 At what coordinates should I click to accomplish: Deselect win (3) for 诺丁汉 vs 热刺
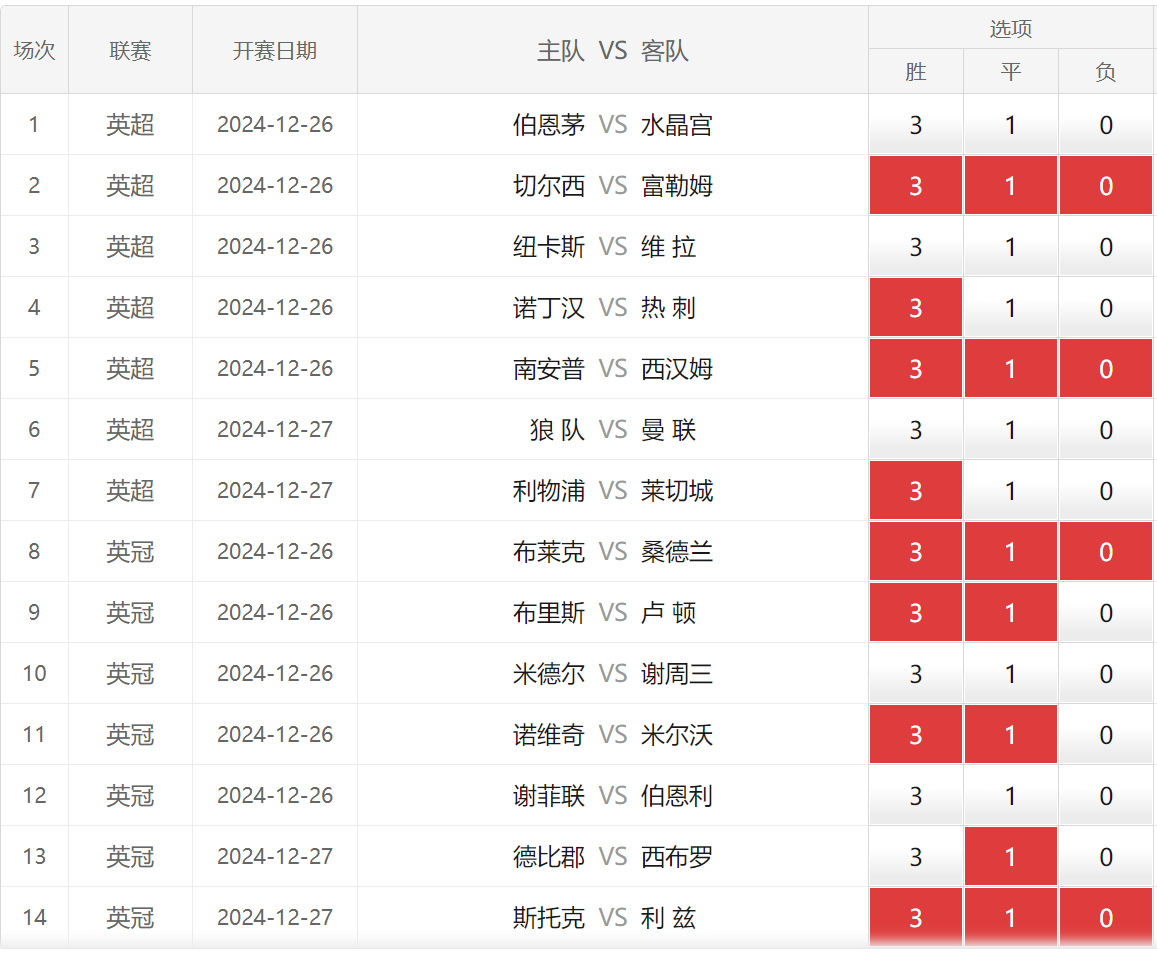[x=916, y=308]
